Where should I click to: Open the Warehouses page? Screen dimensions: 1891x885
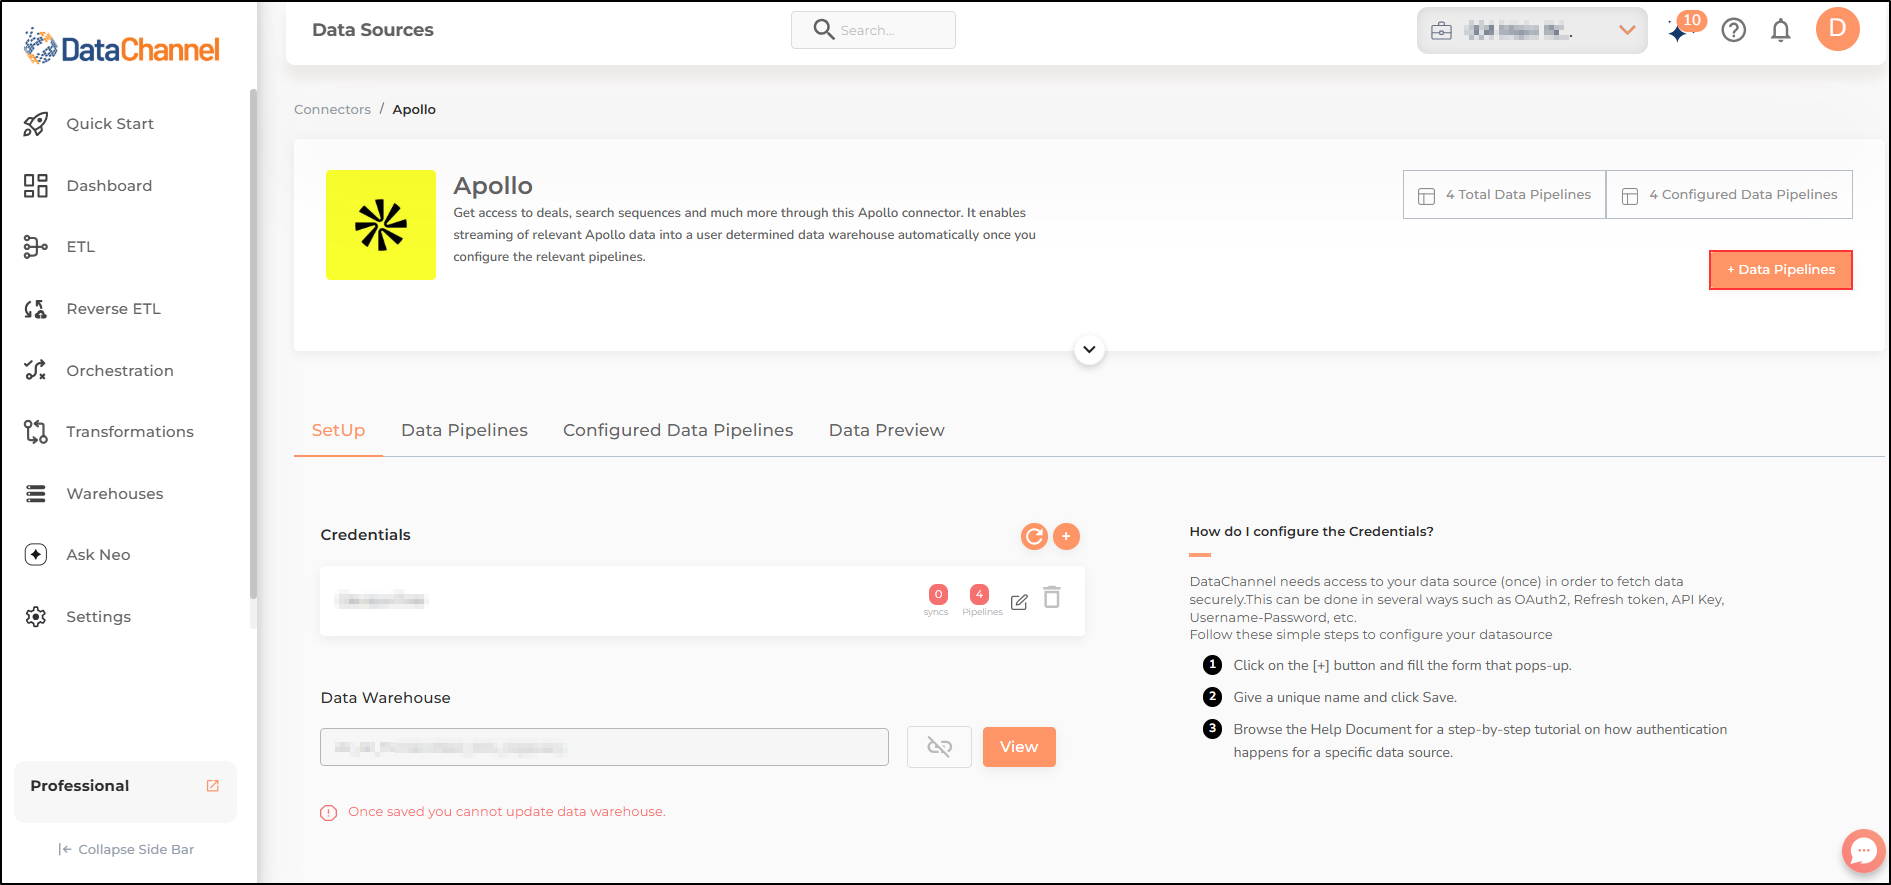[x=115, y=494]
